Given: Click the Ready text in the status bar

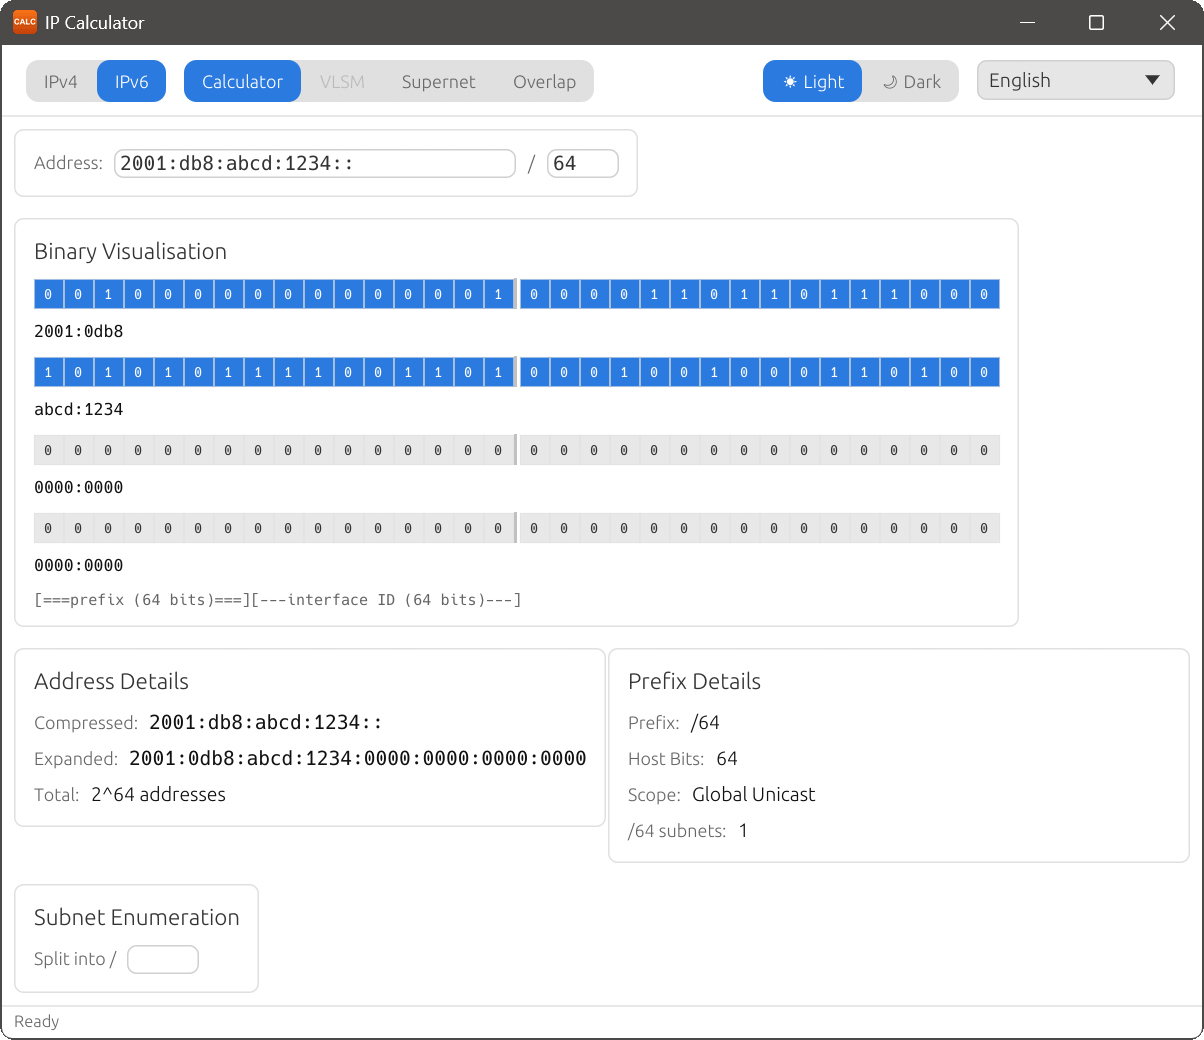Looking at the screenshot, I should 36,1021.
